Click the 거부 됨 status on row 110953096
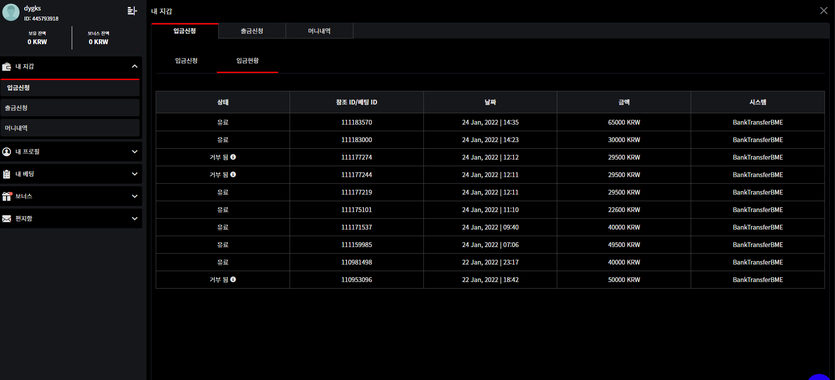 point(219,279)
